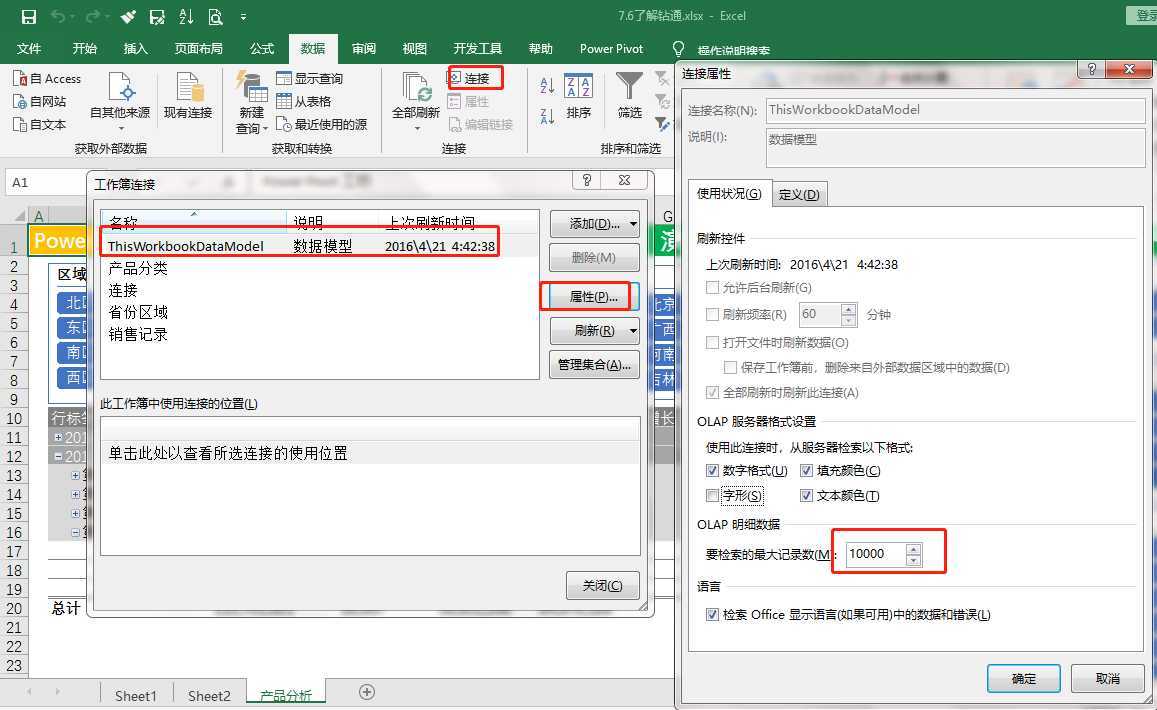Open the 排序 sort dialog icon
The width and height of the screenshot is (1157, 710).
tap(578, 87)
